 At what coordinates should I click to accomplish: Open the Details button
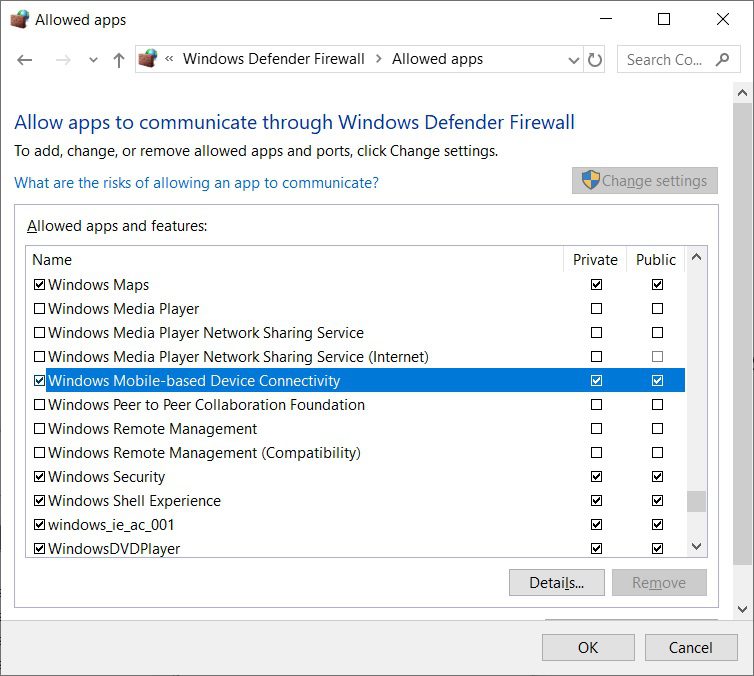point(556,583)
